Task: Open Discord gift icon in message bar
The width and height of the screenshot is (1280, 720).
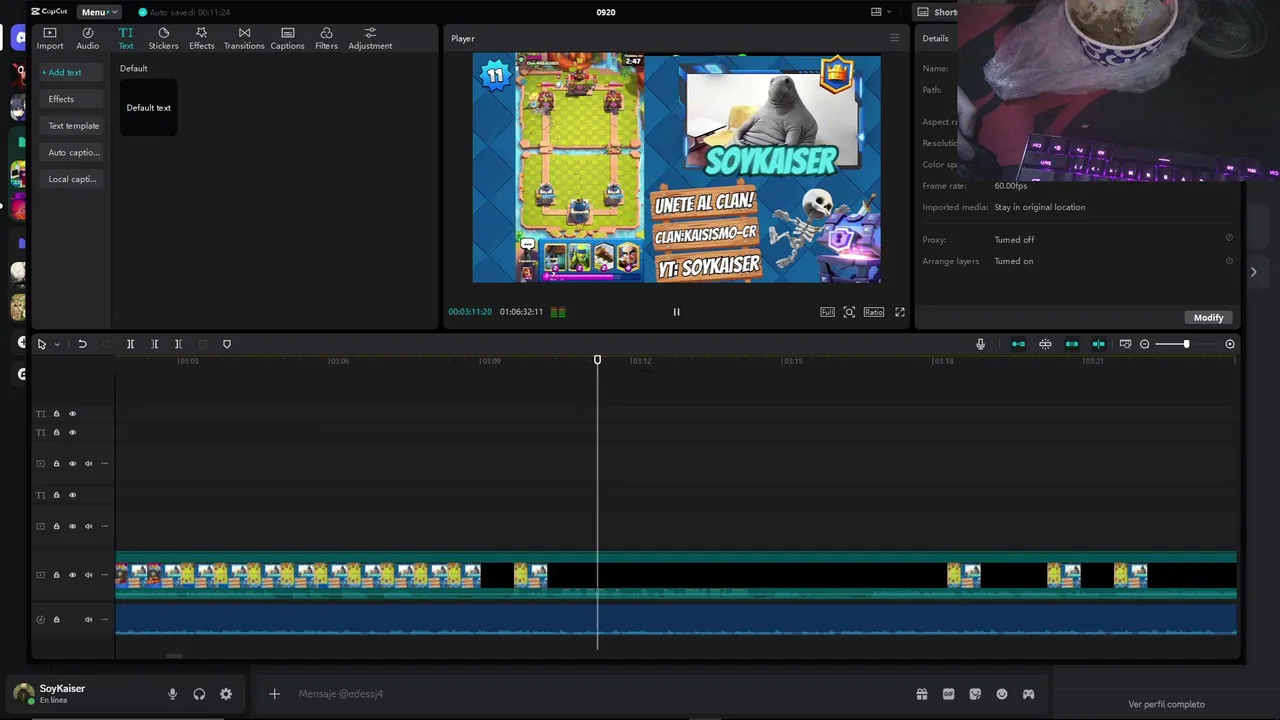Action: click(921, 694)
